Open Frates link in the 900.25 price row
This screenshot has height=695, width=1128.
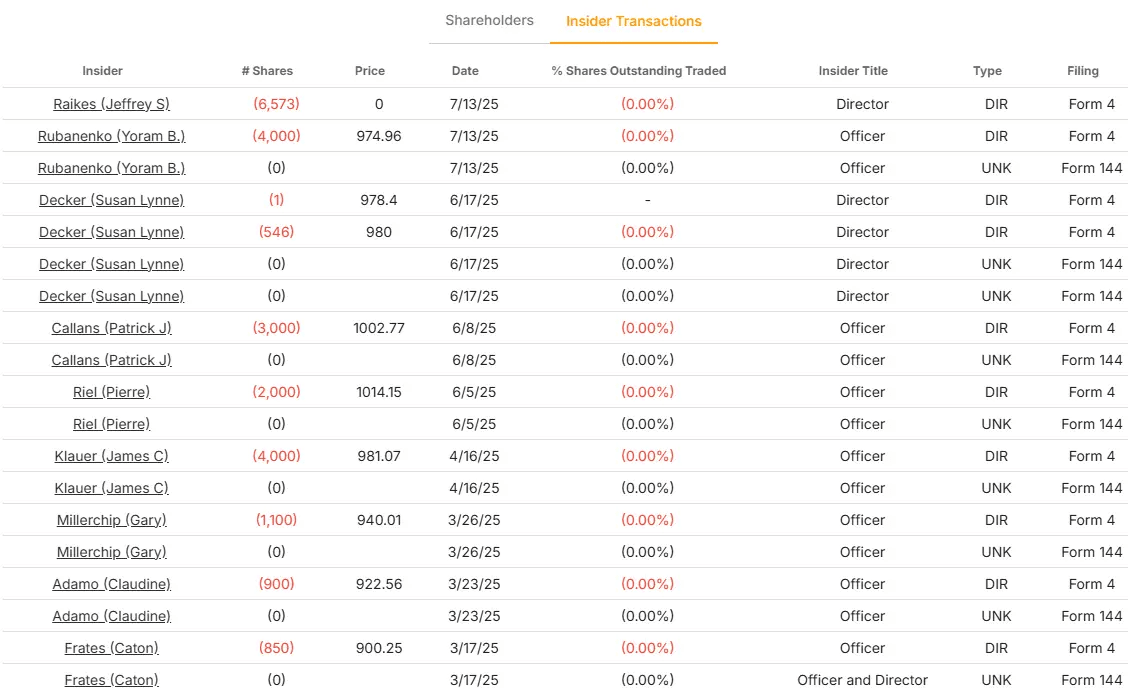[111, 648]
